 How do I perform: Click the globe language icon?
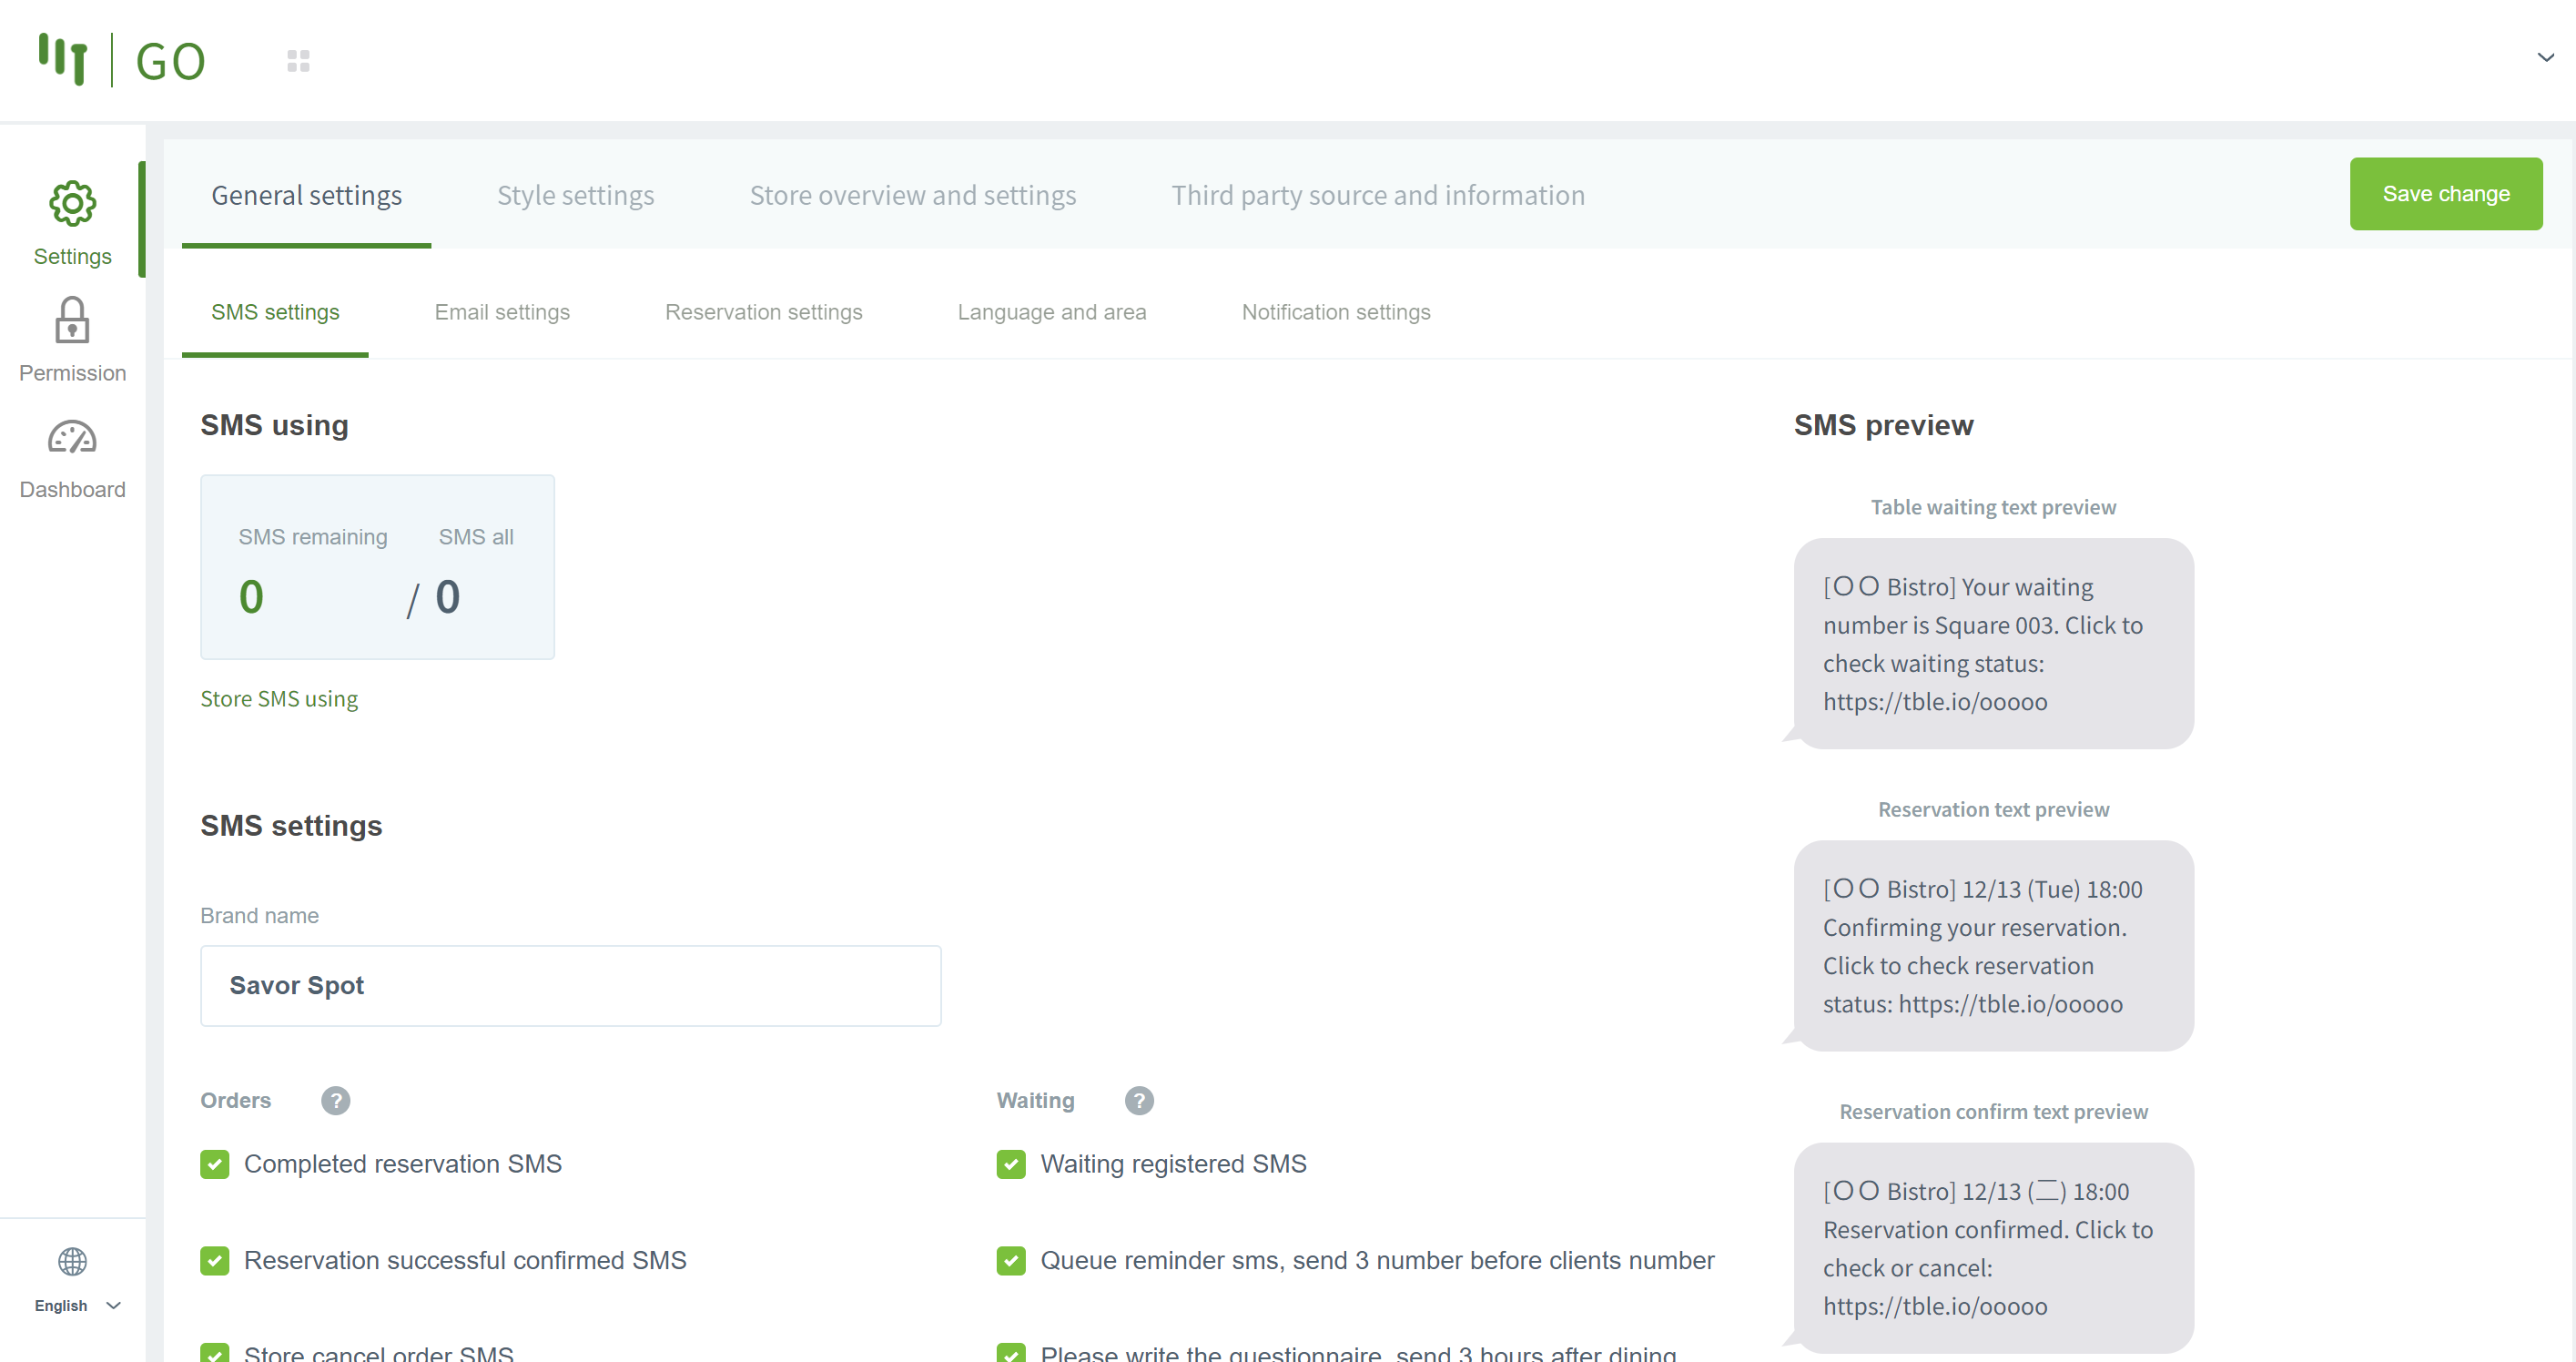[72, 1262]
